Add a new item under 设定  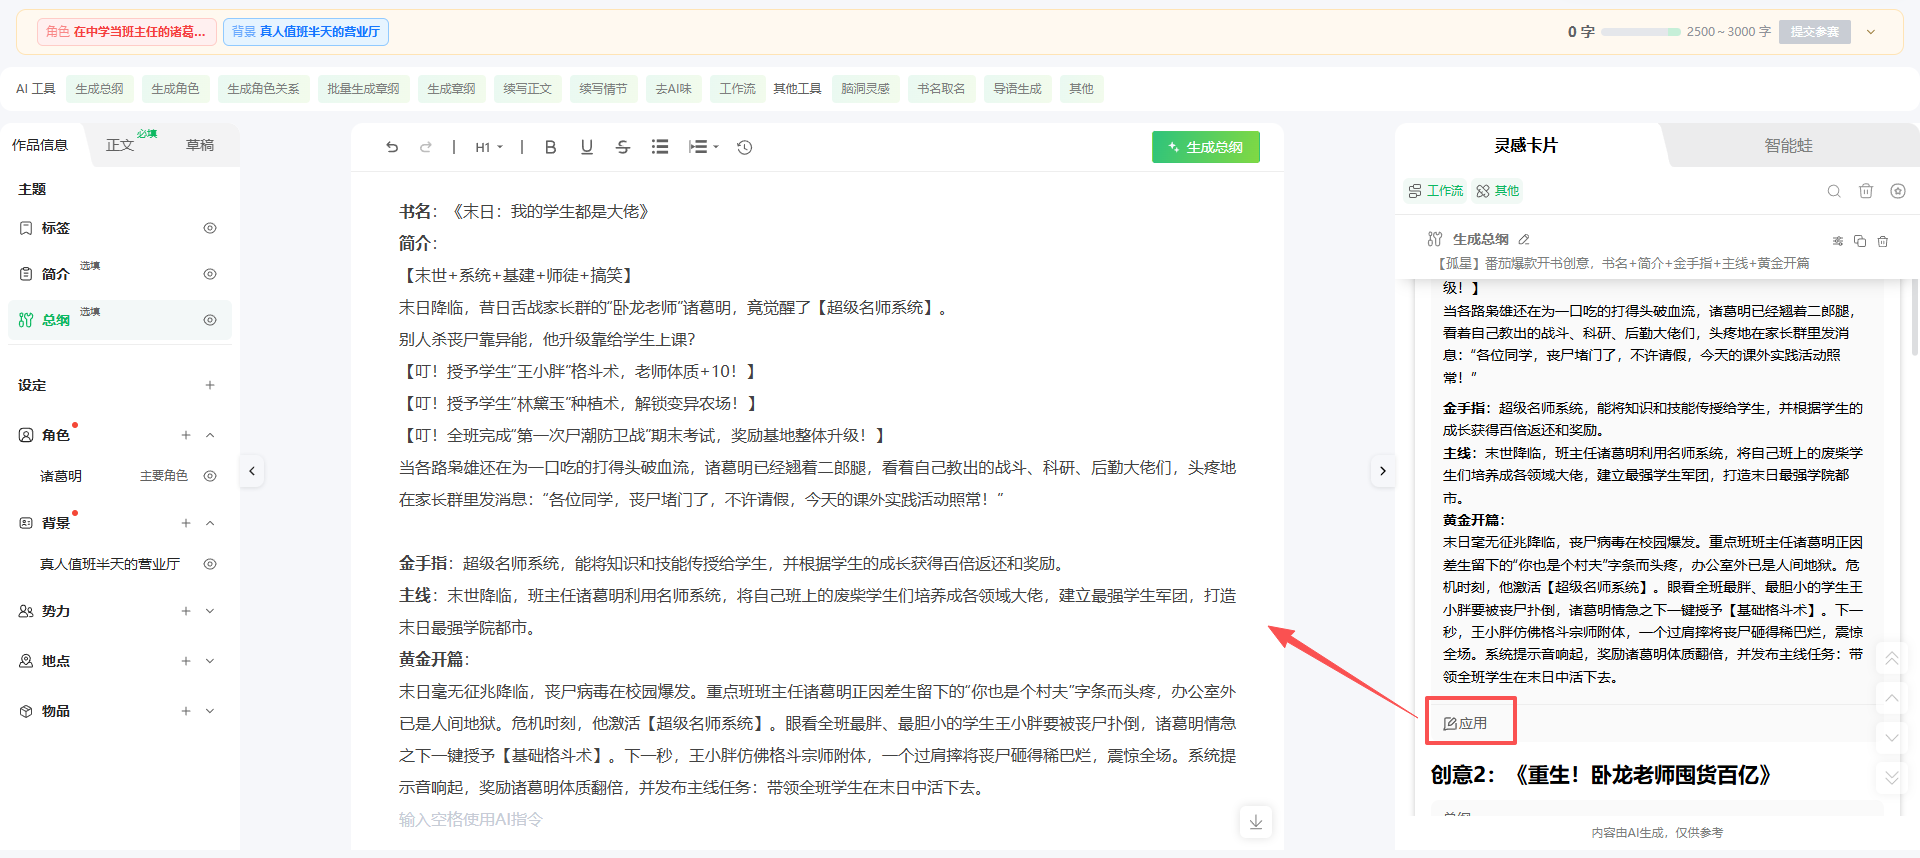pyautogui.click(x=210, y=385)
